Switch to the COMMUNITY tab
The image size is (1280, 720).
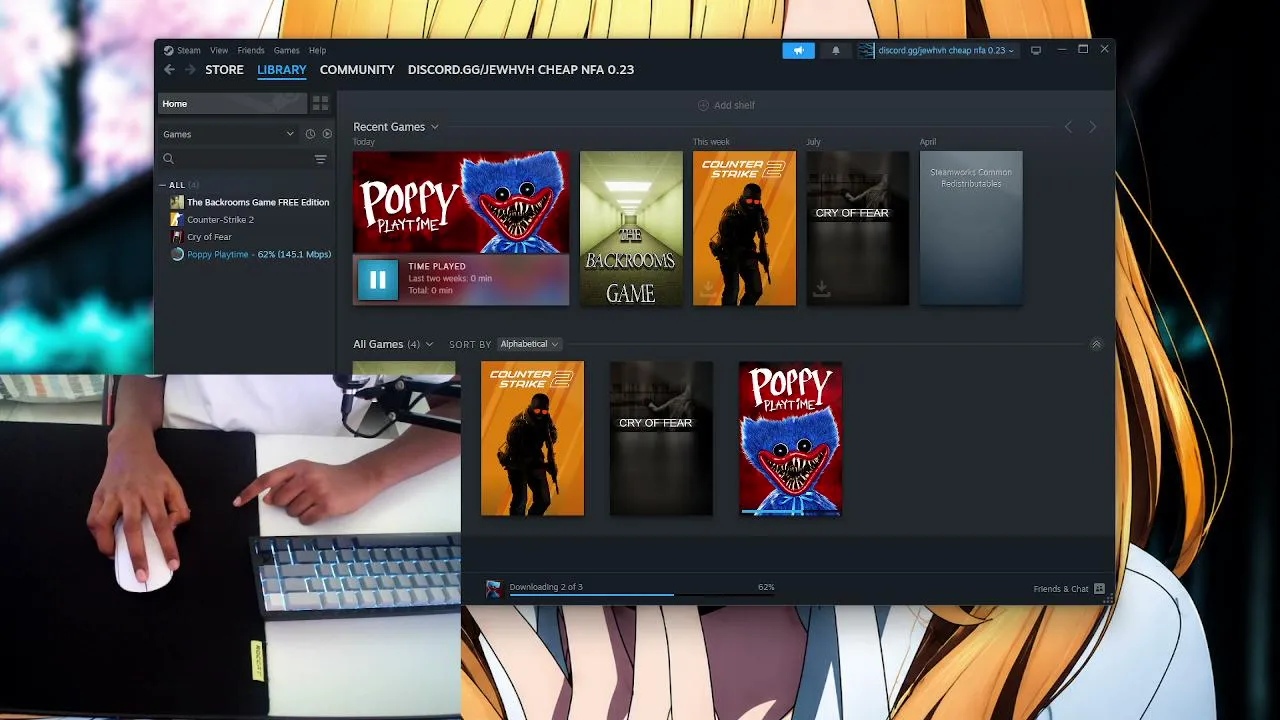pos(357,70)
